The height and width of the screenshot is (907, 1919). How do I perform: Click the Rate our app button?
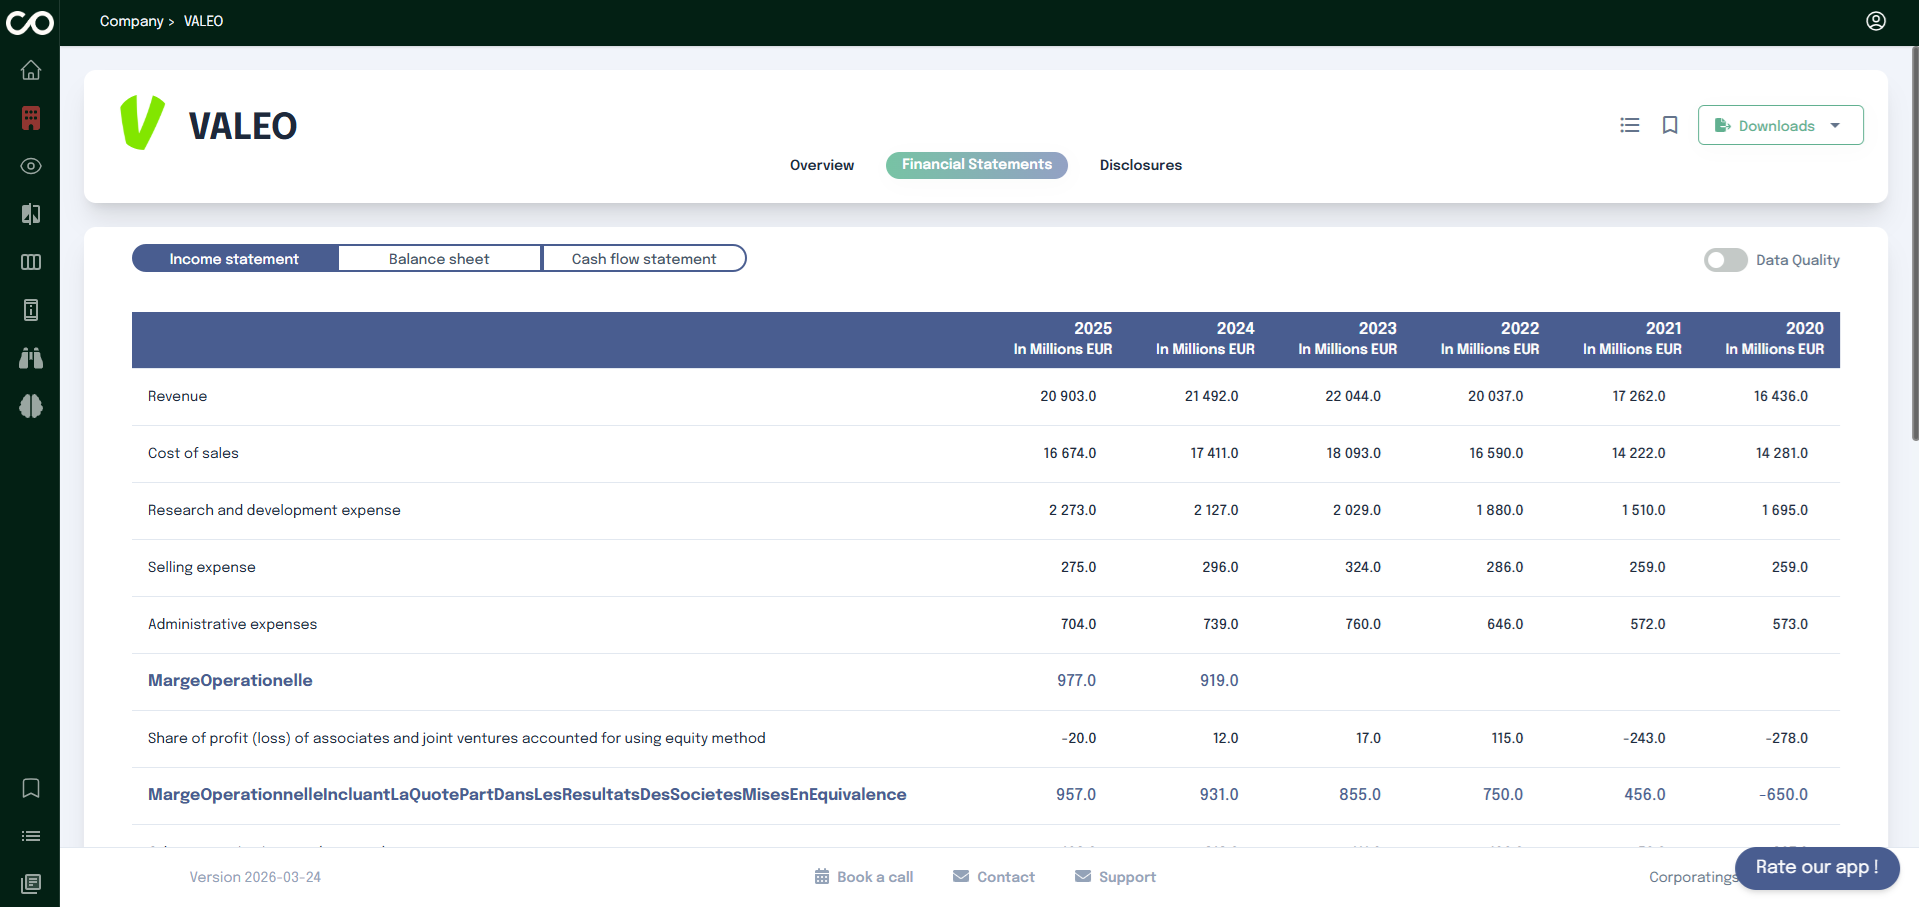click(x=1816, y=868)
